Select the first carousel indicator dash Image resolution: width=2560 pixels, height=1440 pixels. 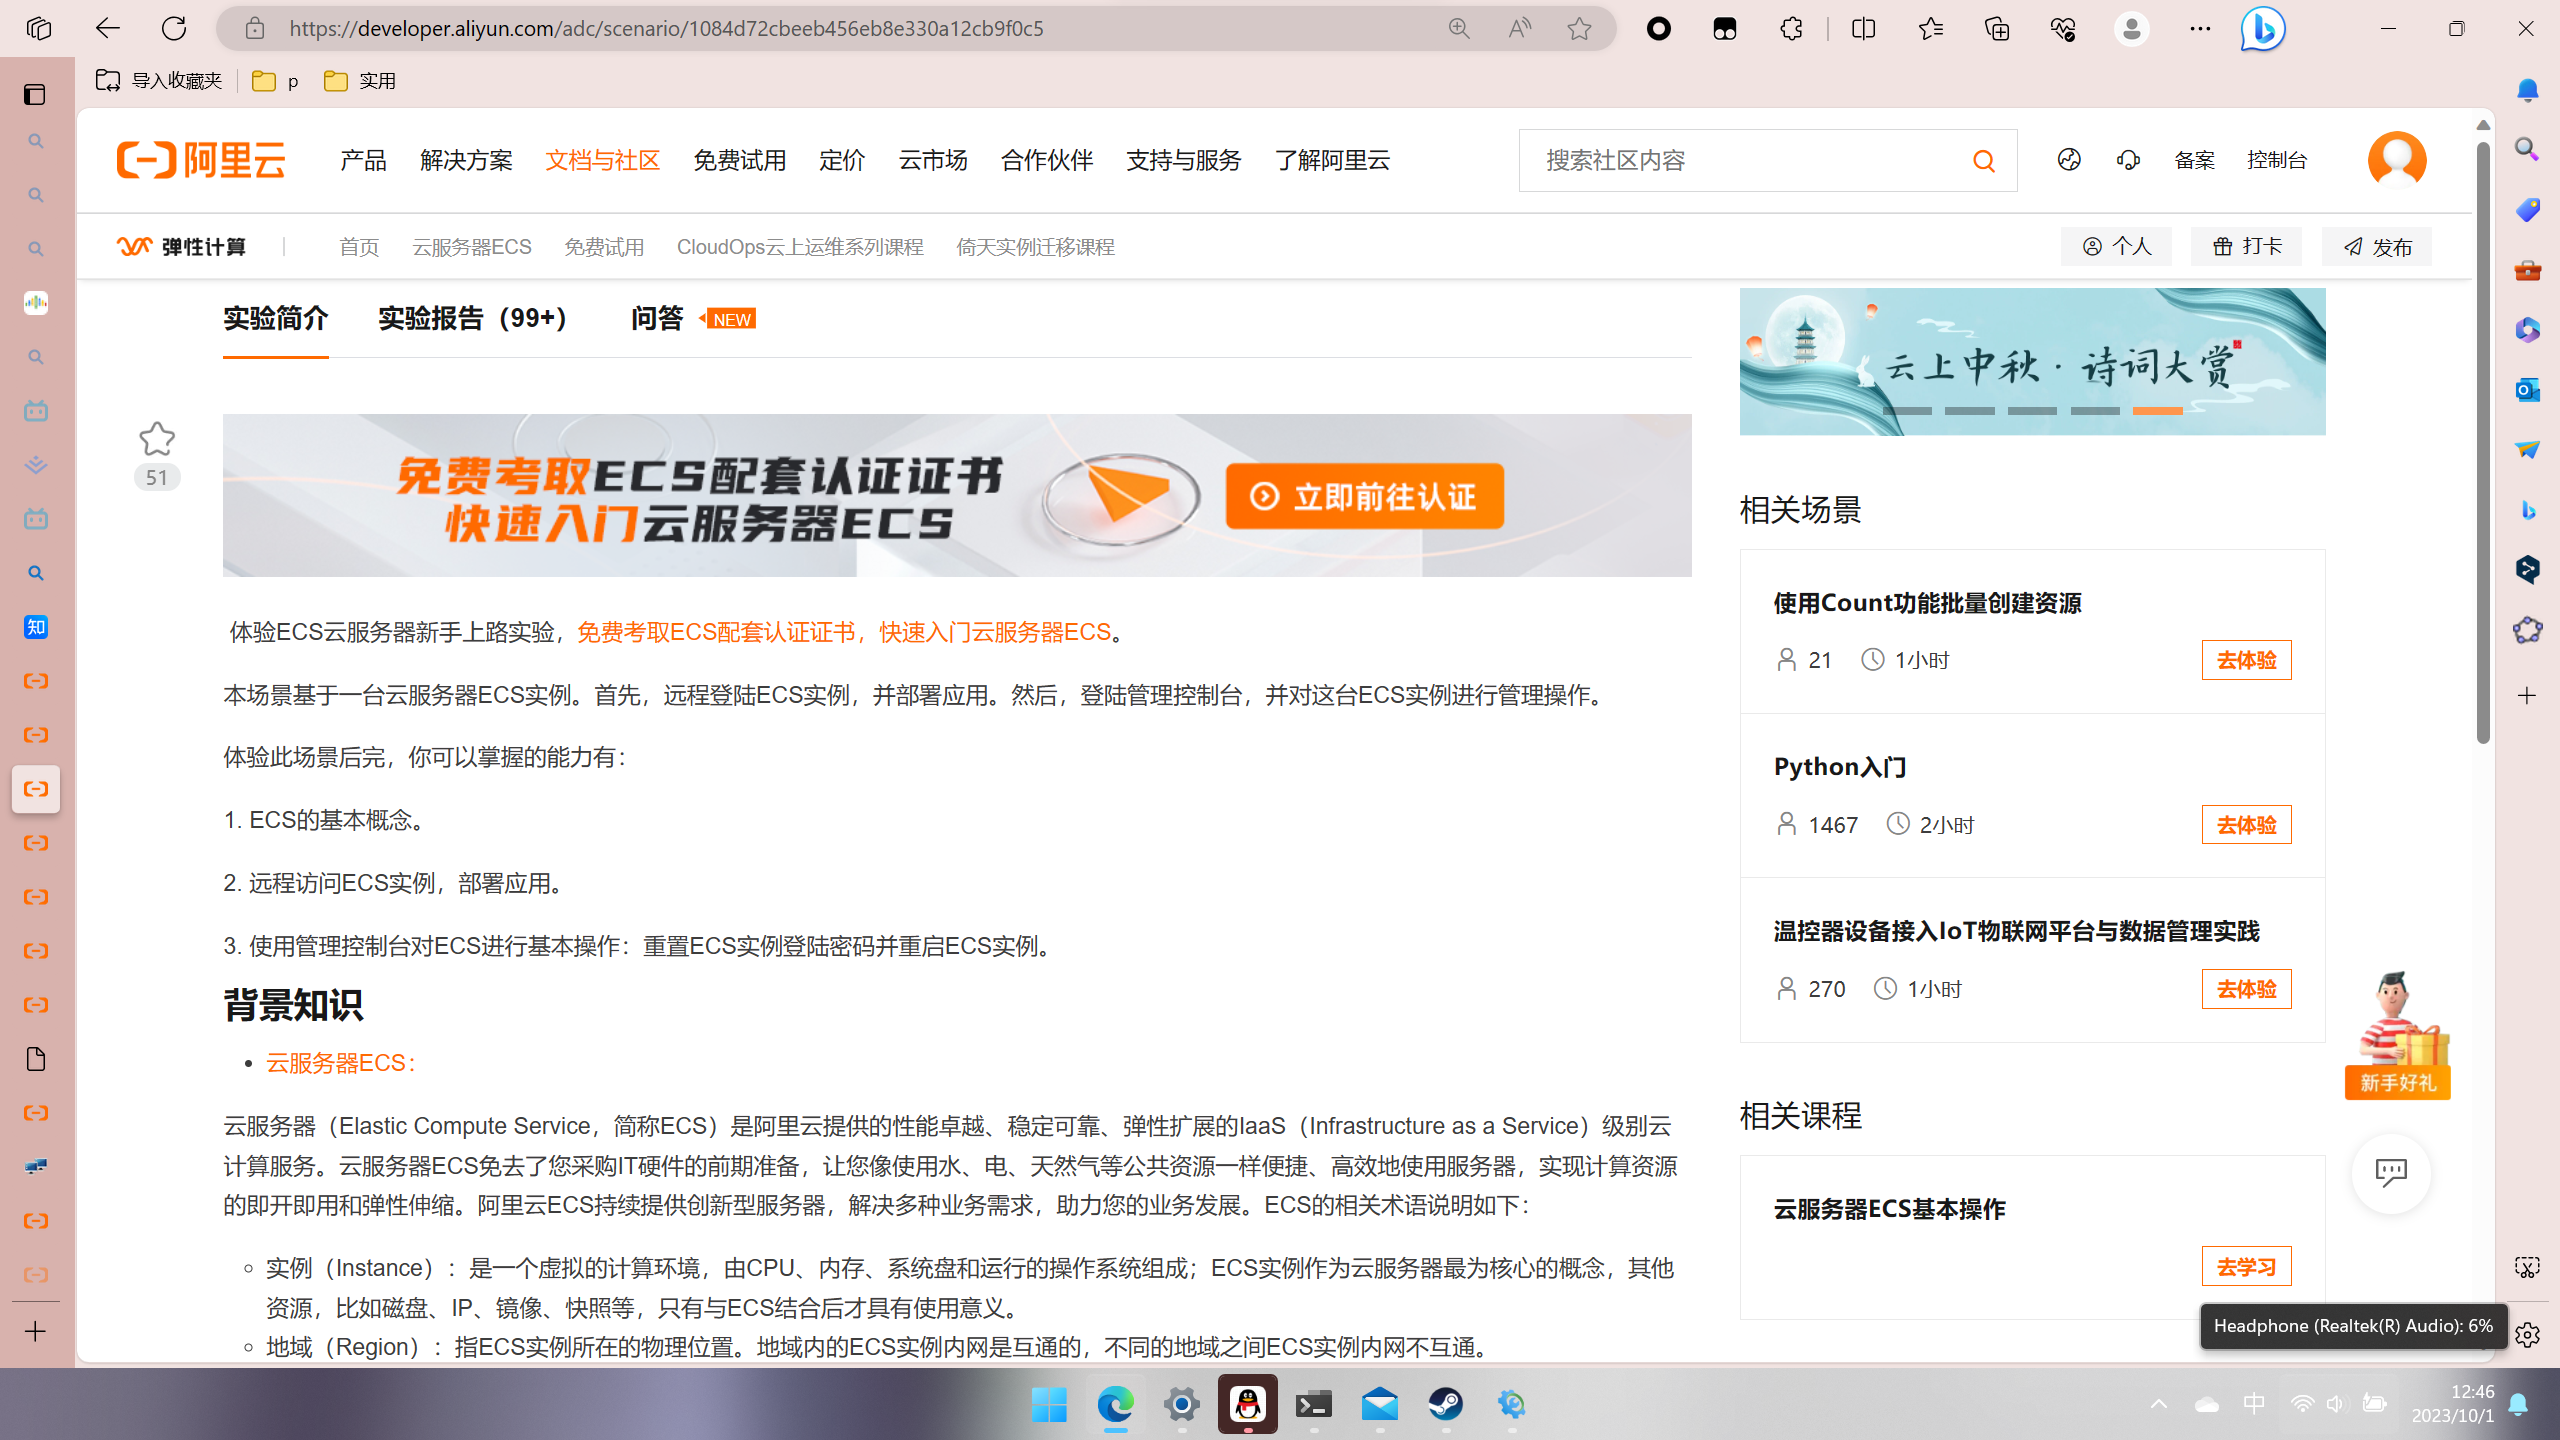coord(1907,410)
